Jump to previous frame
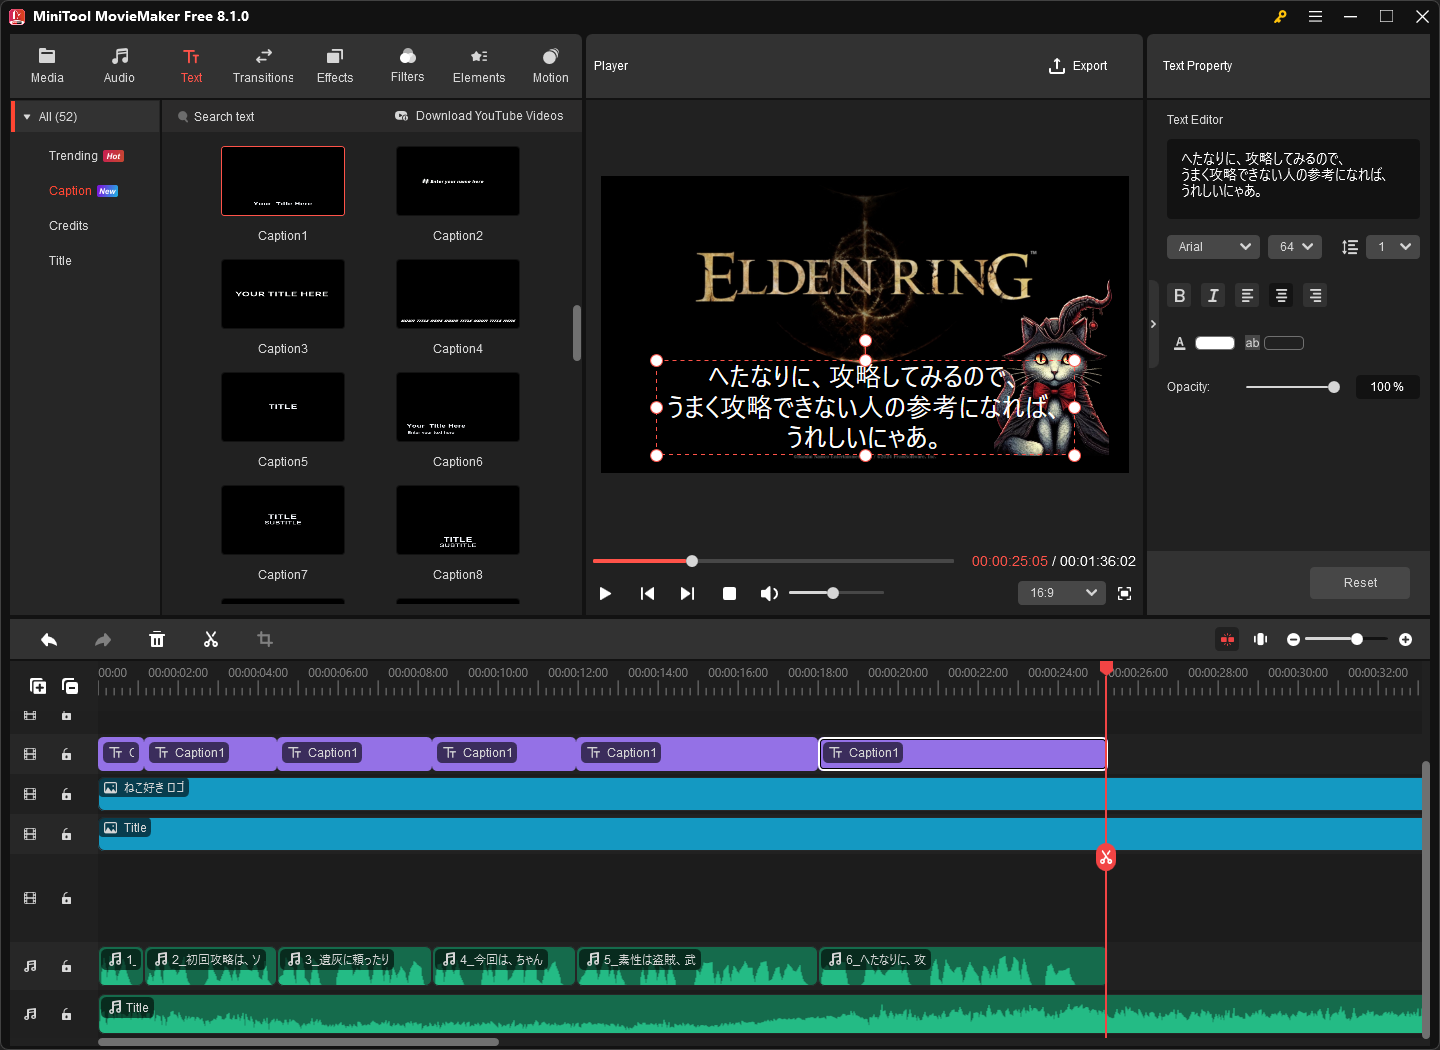Viewport: 1440px width, 1050px height. tap(647, 594)
